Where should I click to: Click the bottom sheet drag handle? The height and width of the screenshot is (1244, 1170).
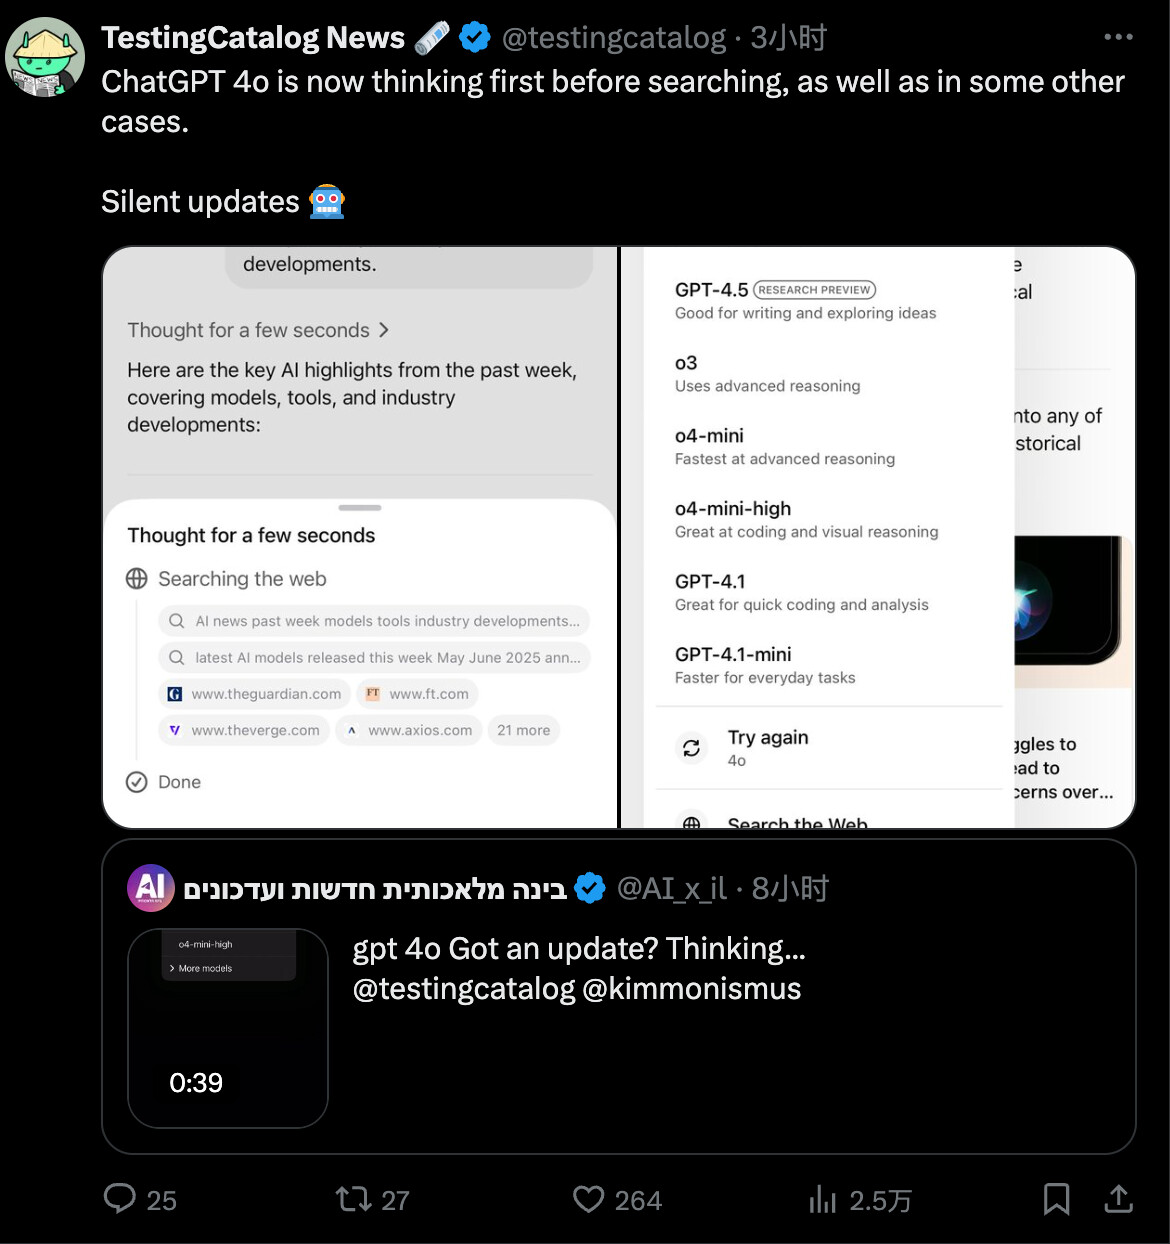point(360,508)
